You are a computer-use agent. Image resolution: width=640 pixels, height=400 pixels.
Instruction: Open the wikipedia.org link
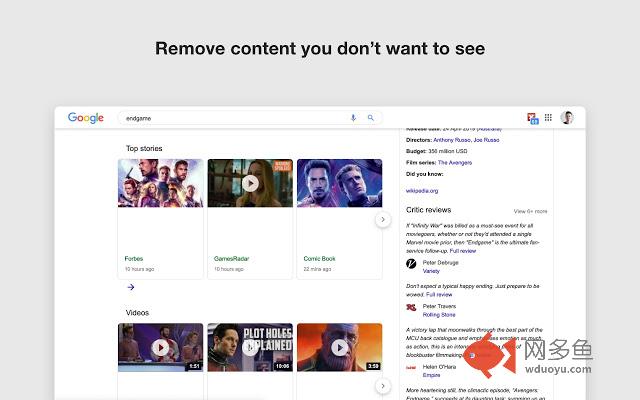[x=422, y=191]
